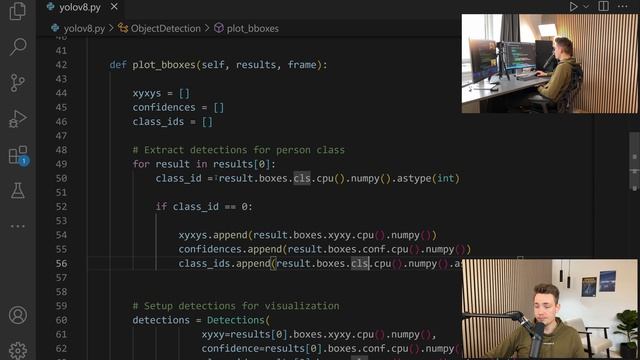Open the Explorer view in activity bar

pos(18,11)
